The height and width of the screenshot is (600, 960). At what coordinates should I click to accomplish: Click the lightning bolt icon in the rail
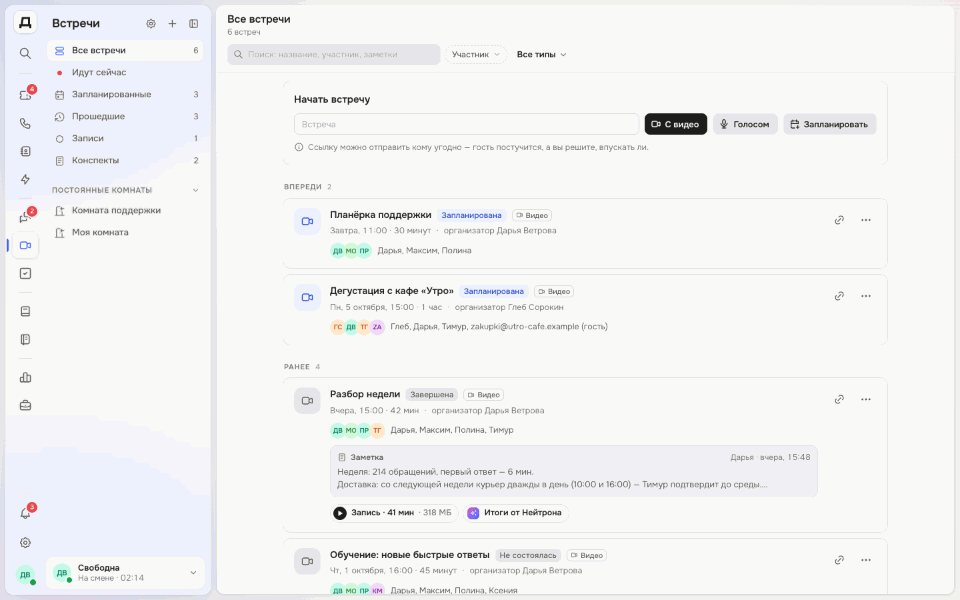tap(25, 179)
